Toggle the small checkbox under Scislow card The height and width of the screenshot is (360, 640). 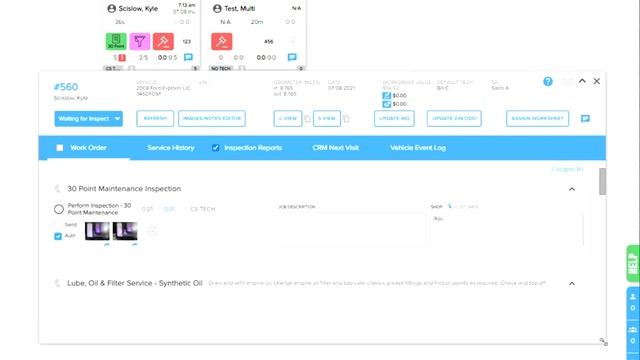point(131,69)
